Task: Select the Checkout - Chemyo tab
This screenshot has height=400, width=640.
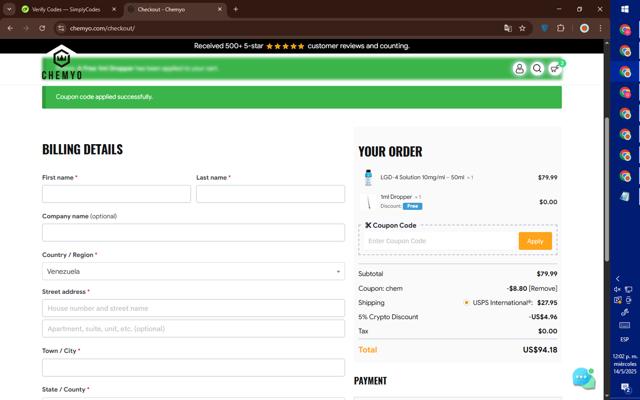Action: (161, 9)
